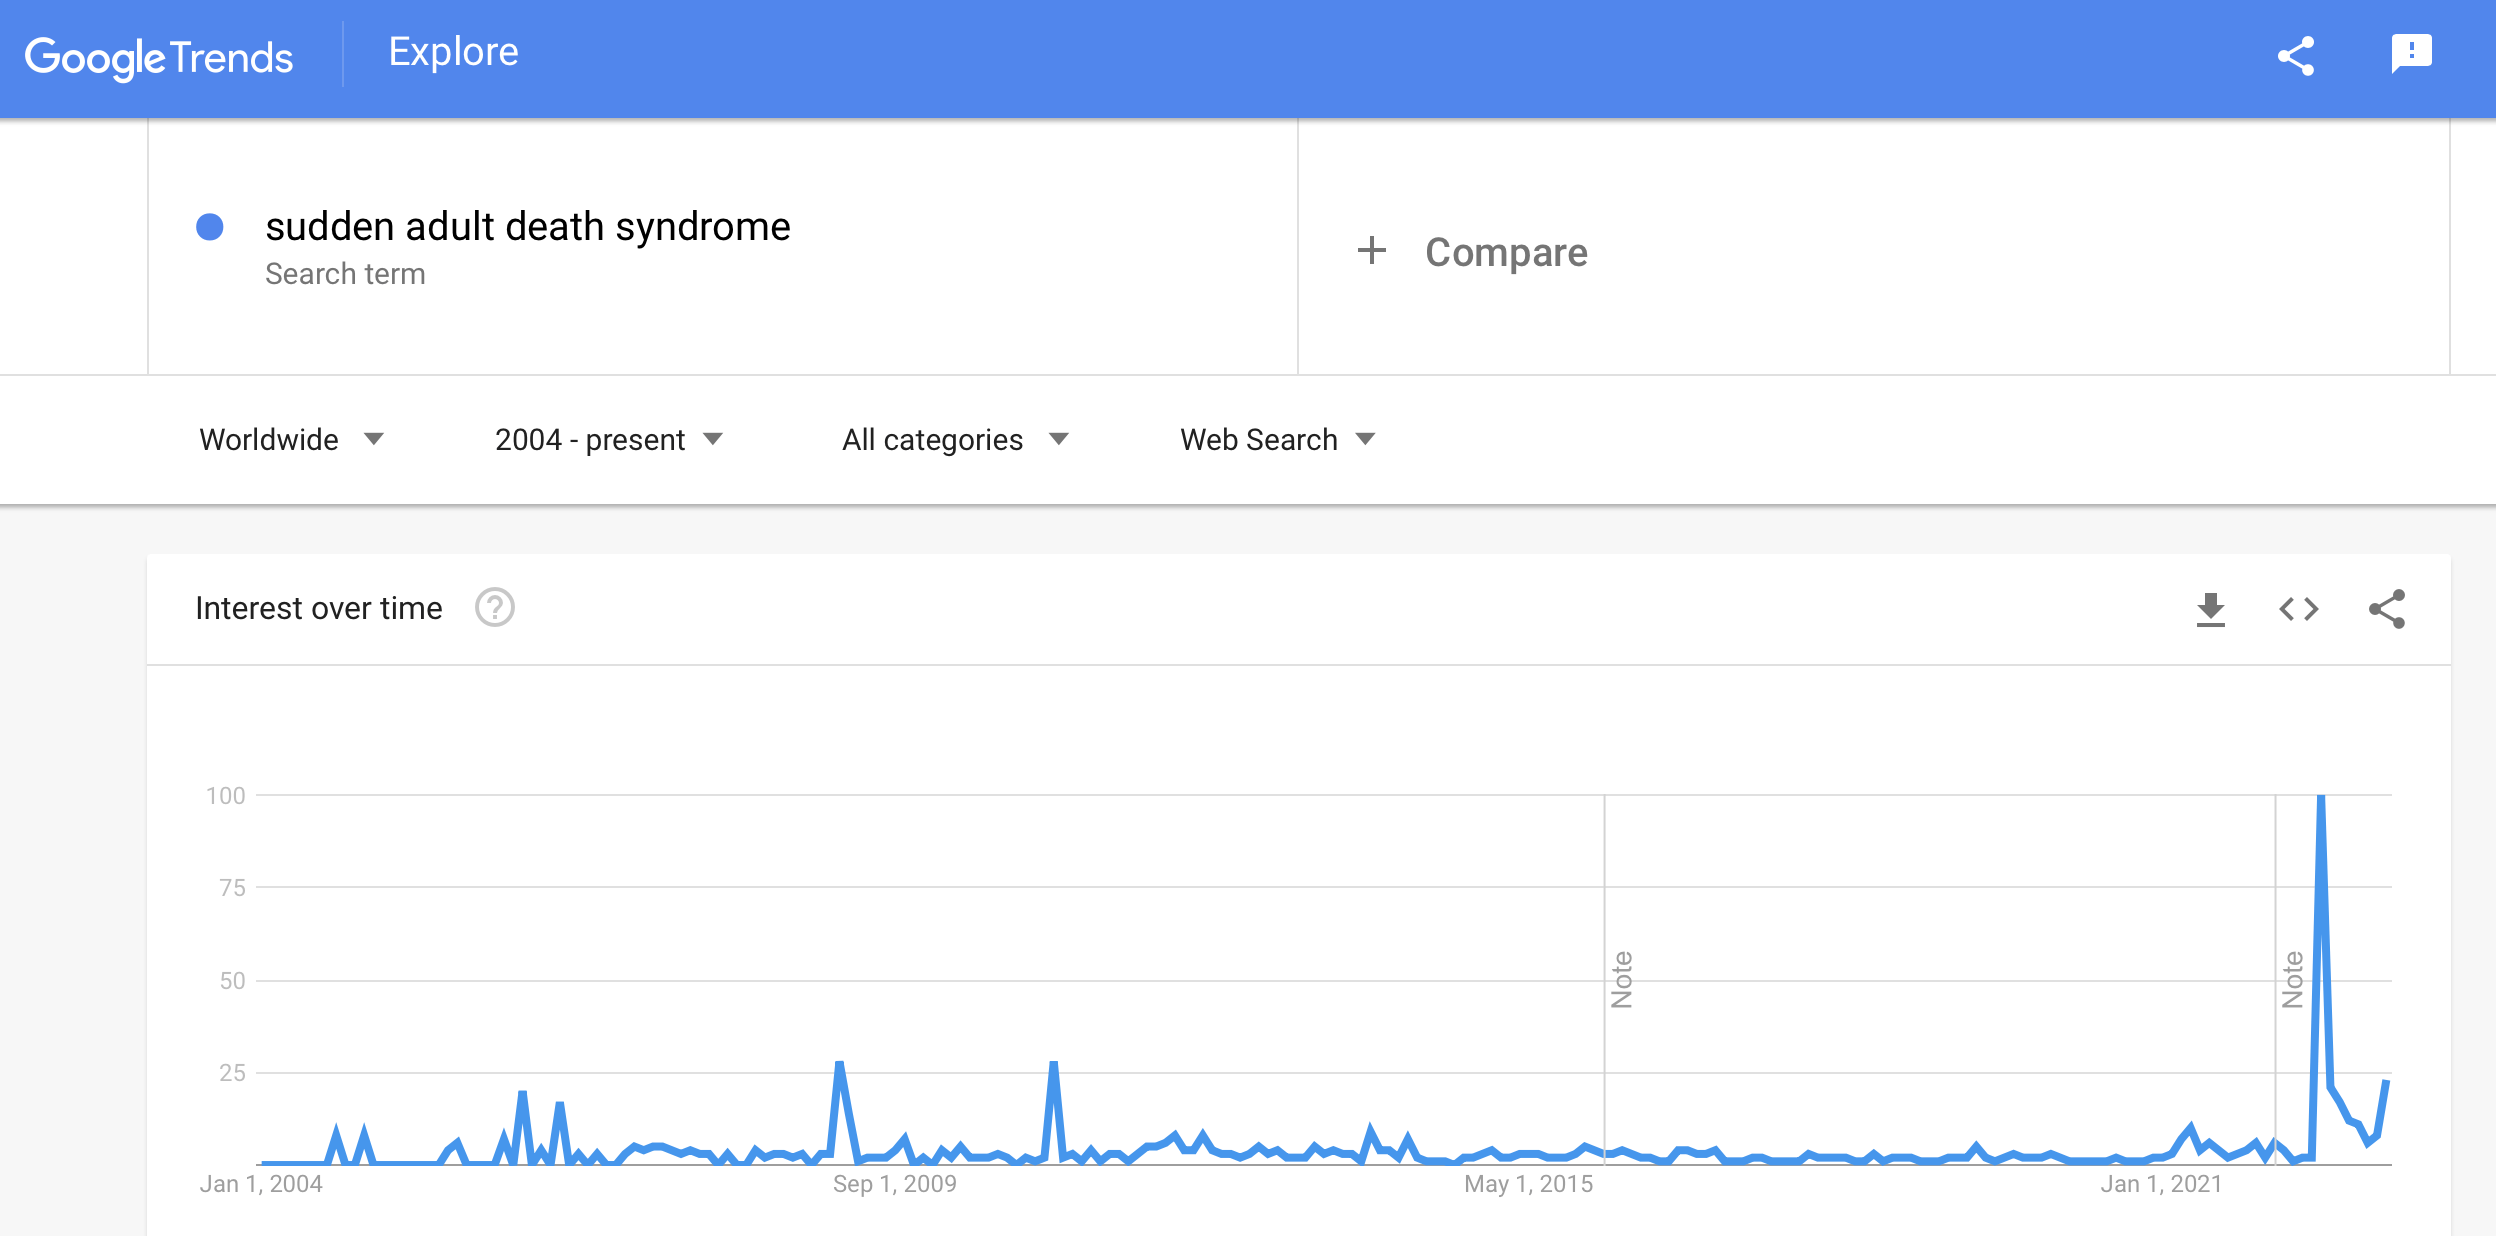2496x1236 pixels.
Task: Download the interest over time CSV
Action: pyautogui.click(x=2211, y=609)
